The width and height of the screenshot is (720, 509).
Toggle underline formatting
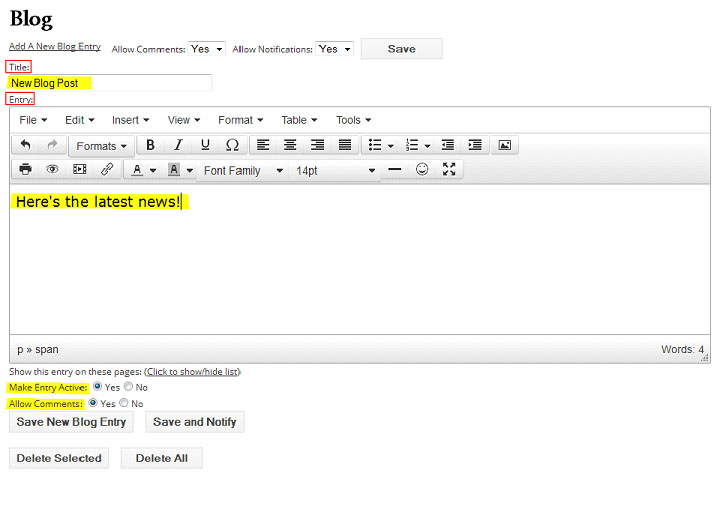205,145
